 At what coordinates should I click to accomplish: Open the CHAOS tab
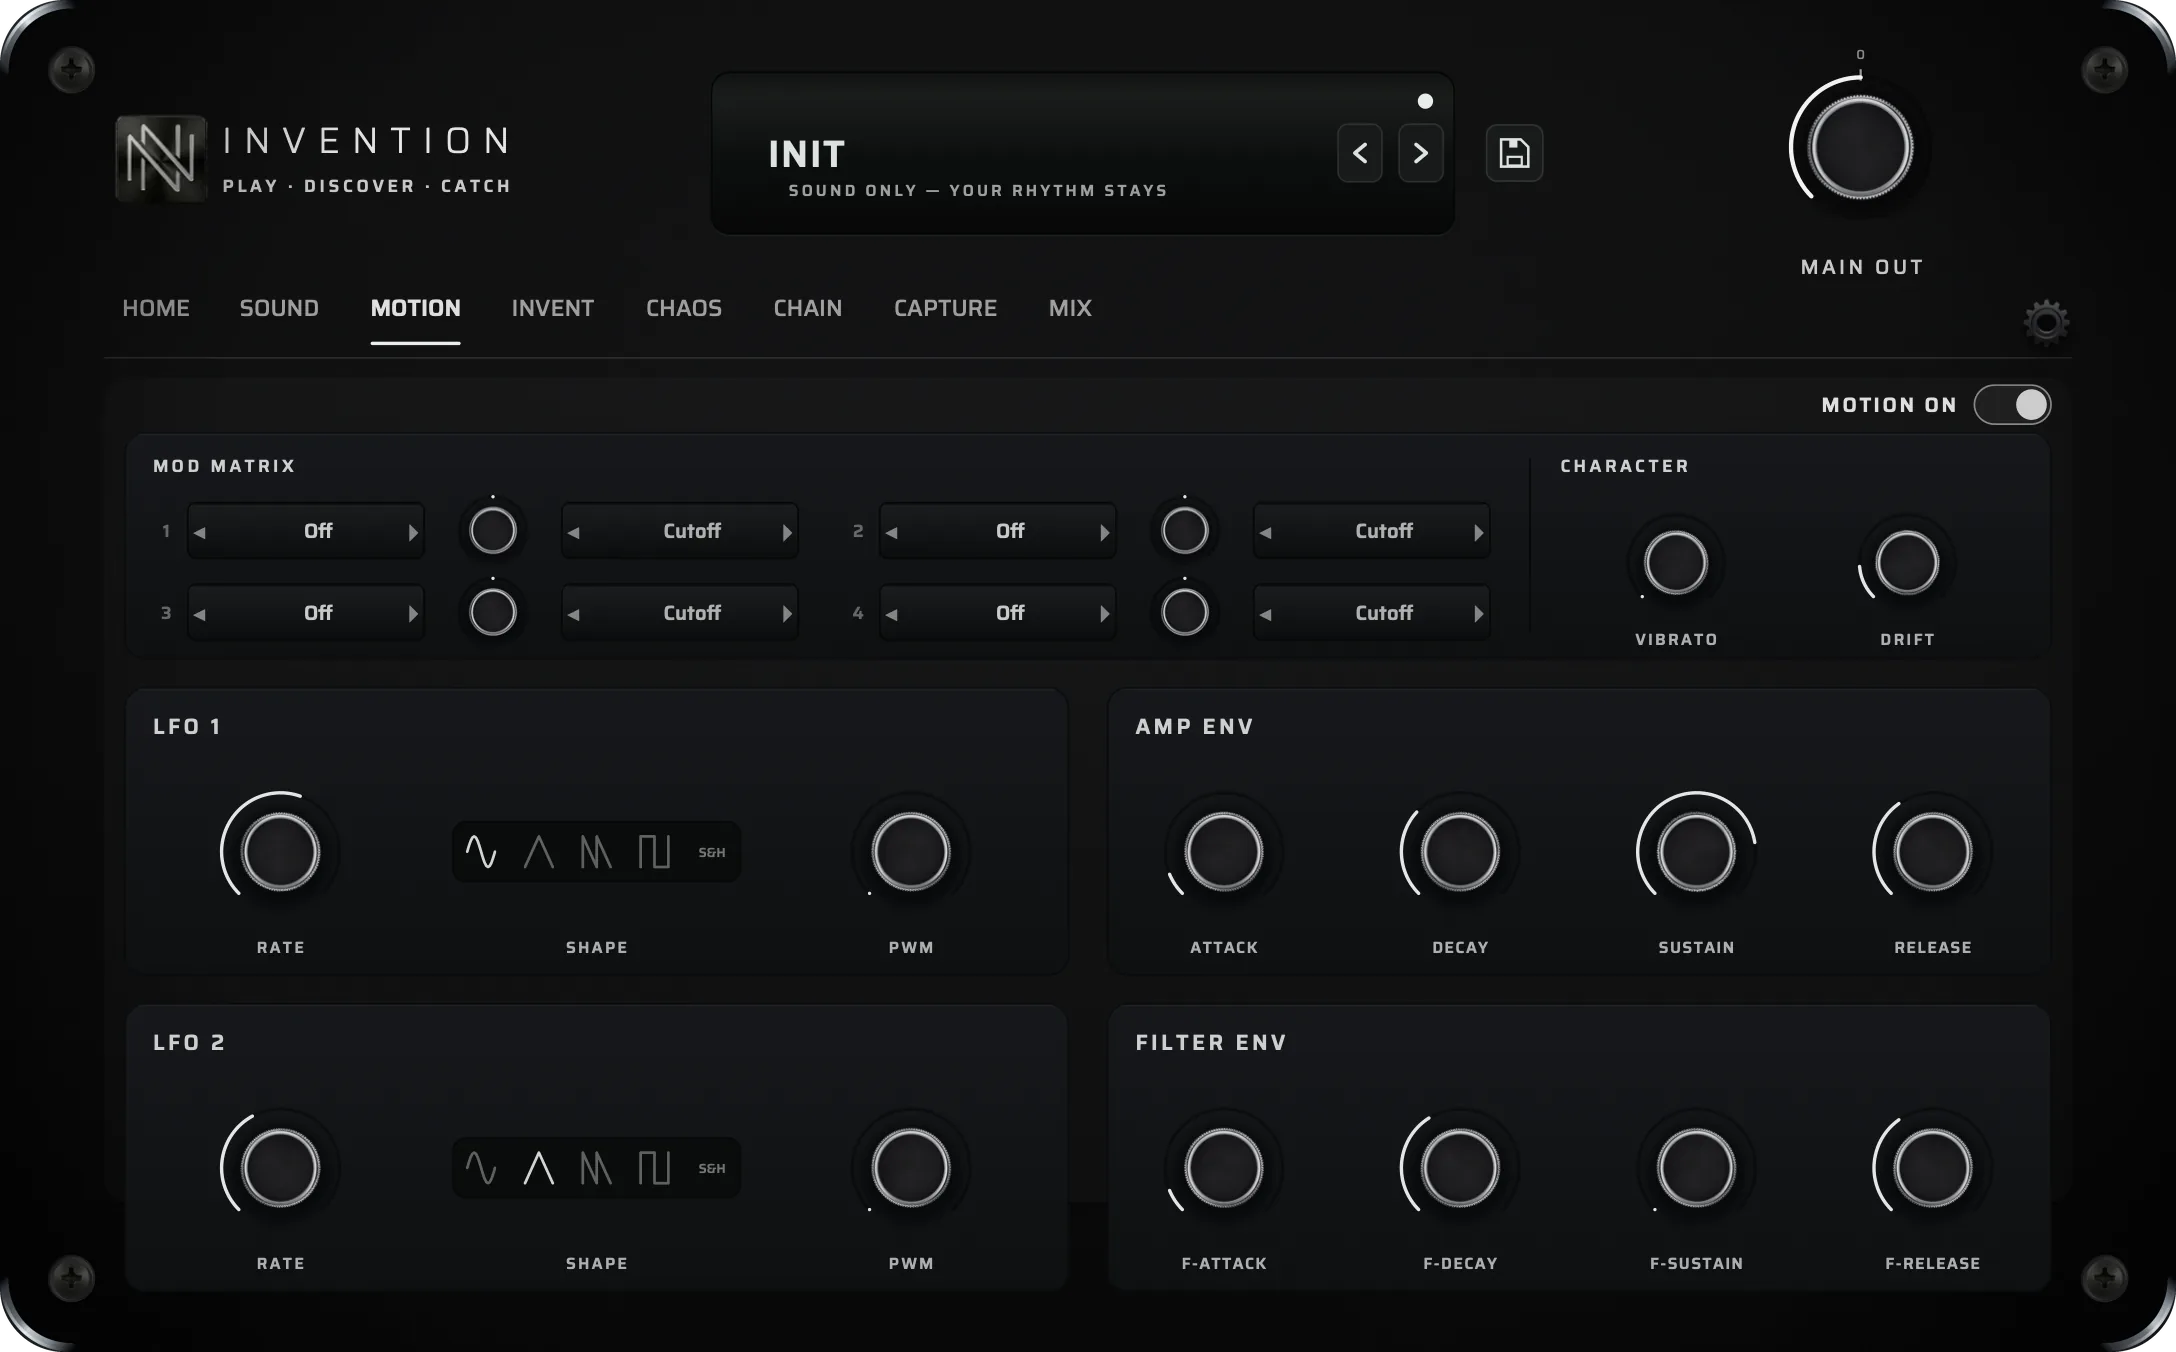click(x=684, y=308)
